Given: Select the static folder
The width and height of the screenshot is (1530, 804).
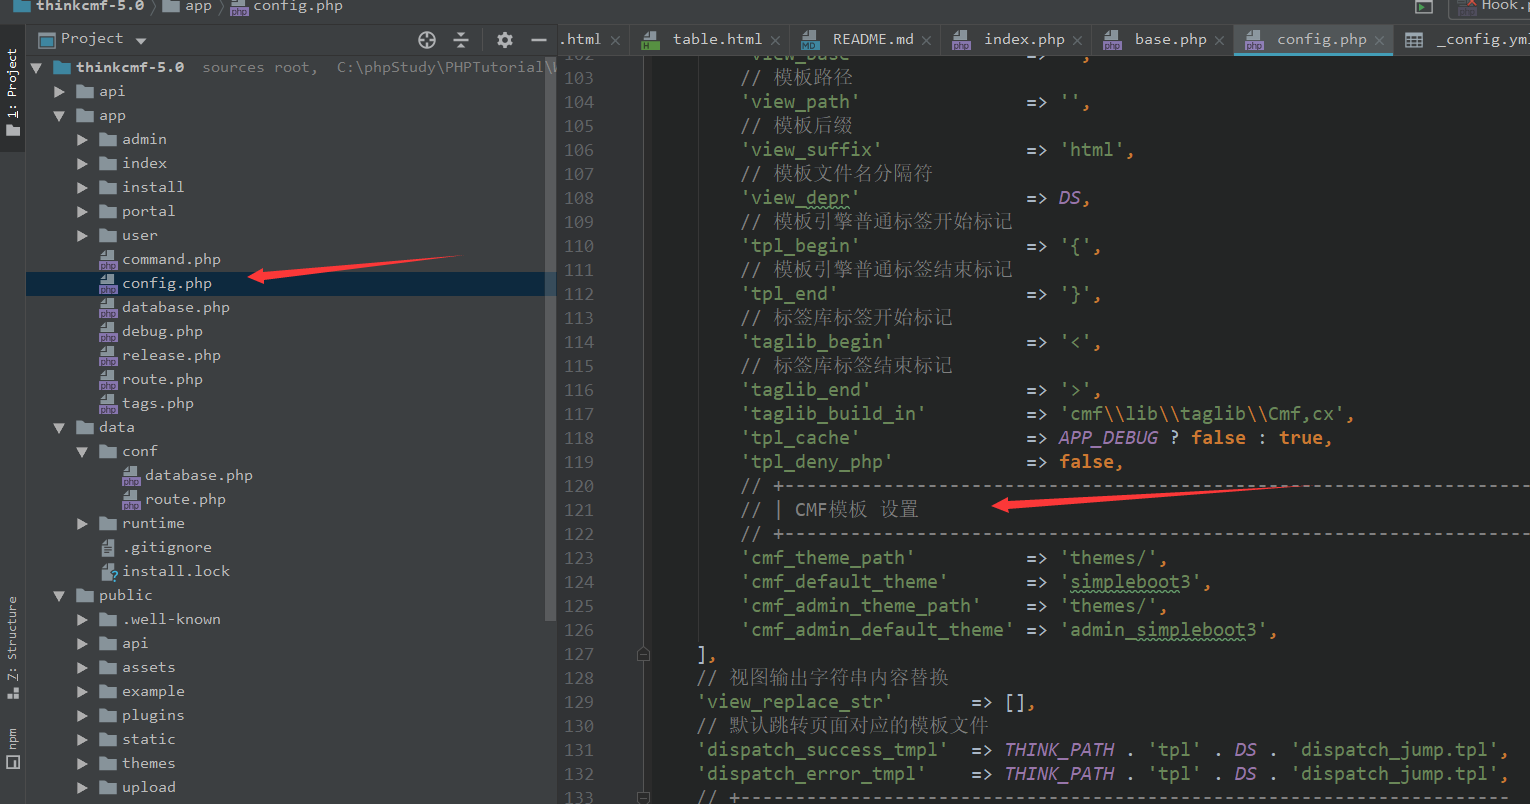Looking at the screenshot, I should (148, 740).
